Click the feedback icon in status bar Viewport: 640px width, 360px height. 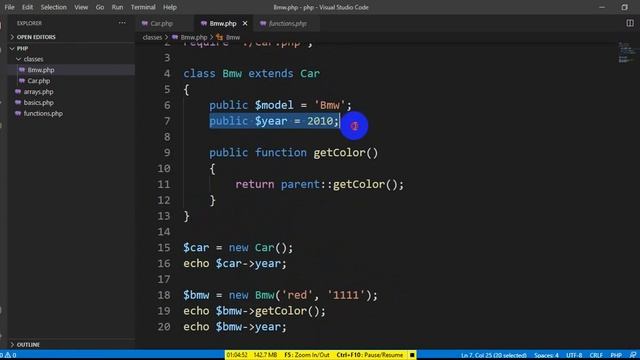click(633, 355)
